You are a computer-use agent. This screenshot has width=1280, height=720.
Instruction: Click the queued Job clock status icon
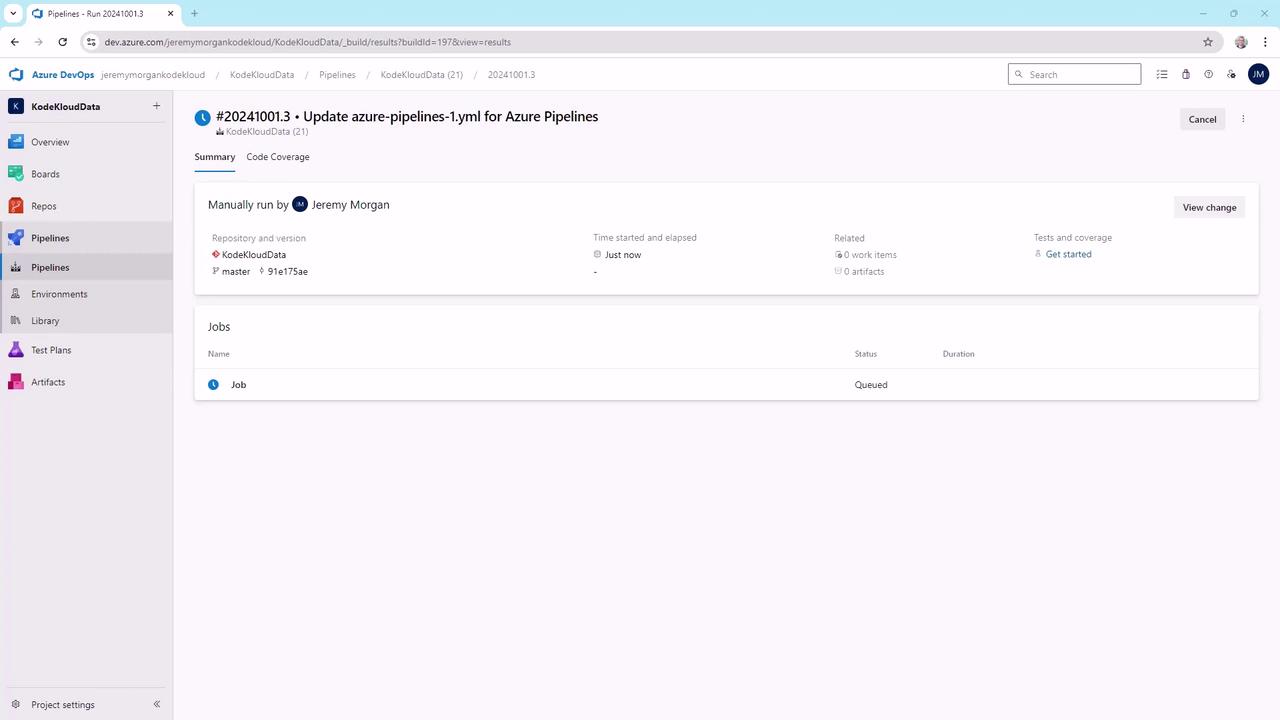click(x=213, y=385)
